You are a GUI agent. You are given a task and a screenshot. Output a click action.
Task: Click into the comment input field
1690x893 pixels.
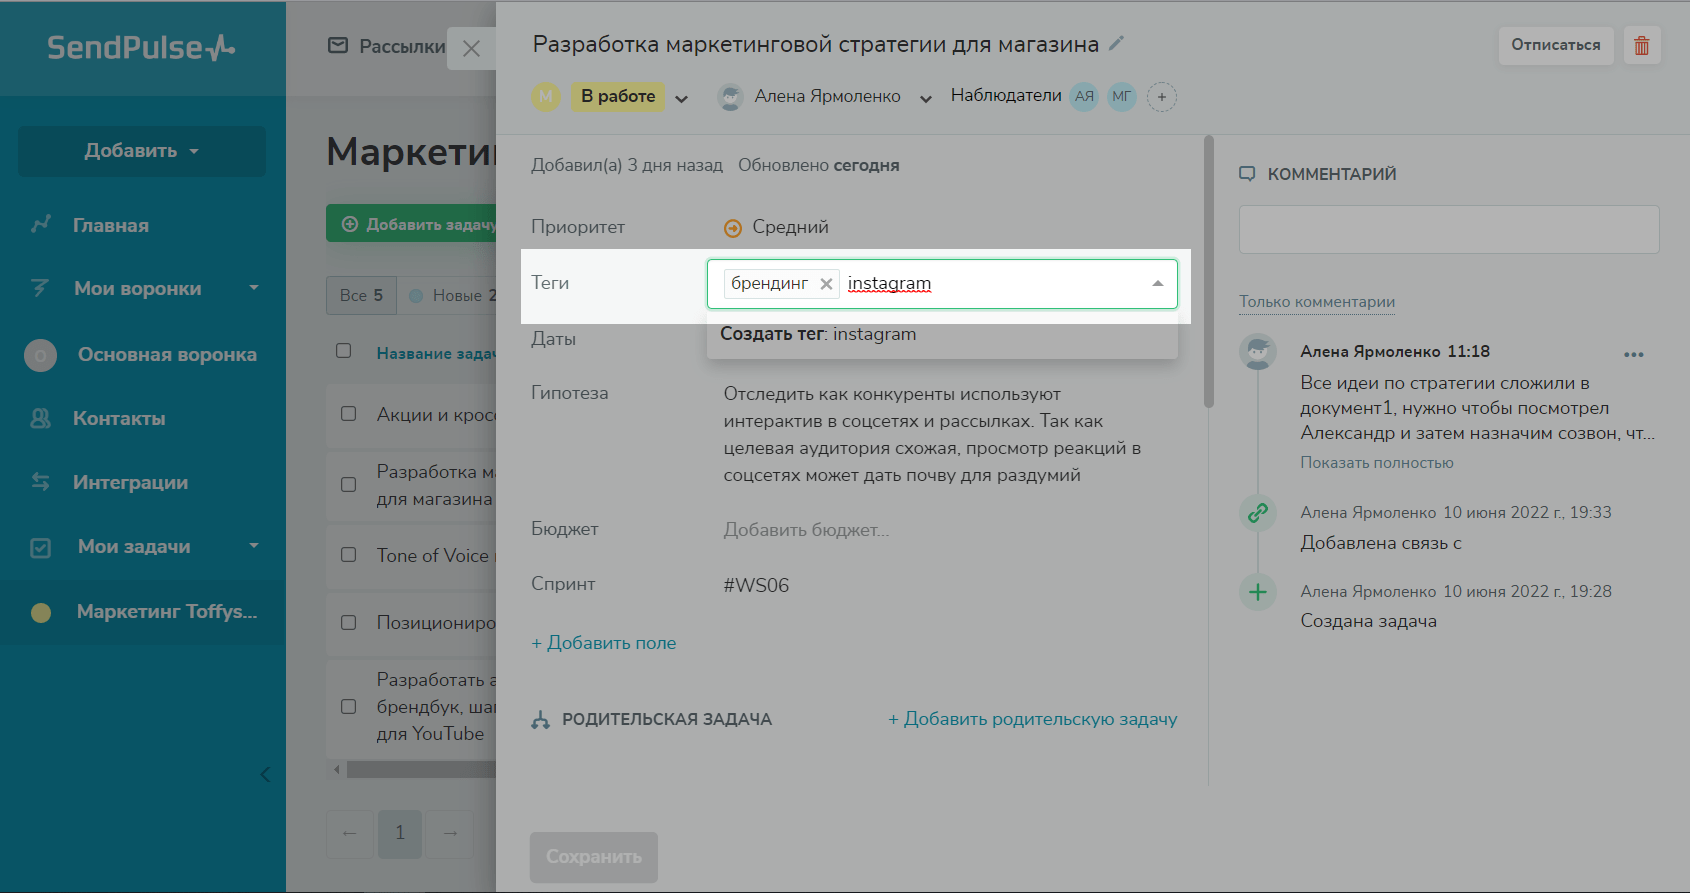[x=1448, y=230]
